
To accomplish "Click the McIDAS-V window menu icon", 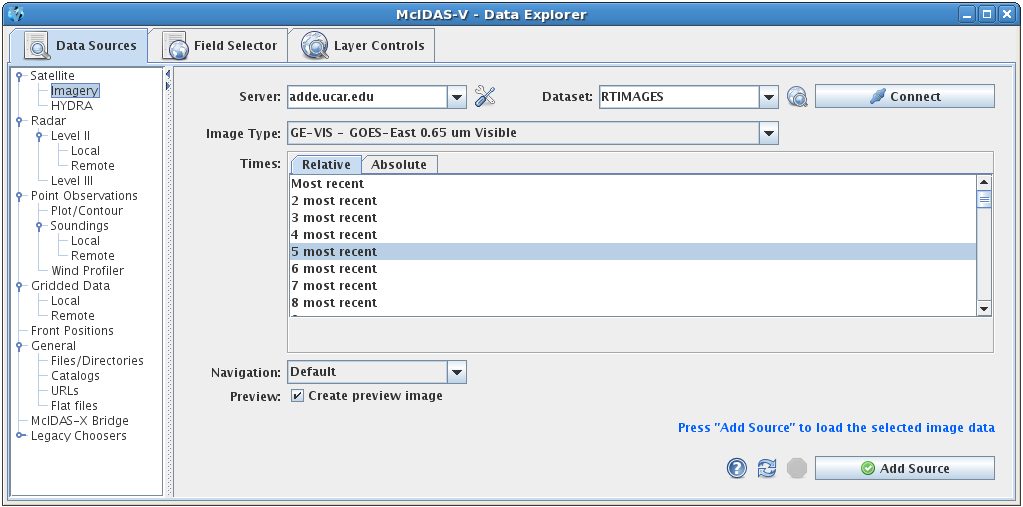I will coord(14,14).
